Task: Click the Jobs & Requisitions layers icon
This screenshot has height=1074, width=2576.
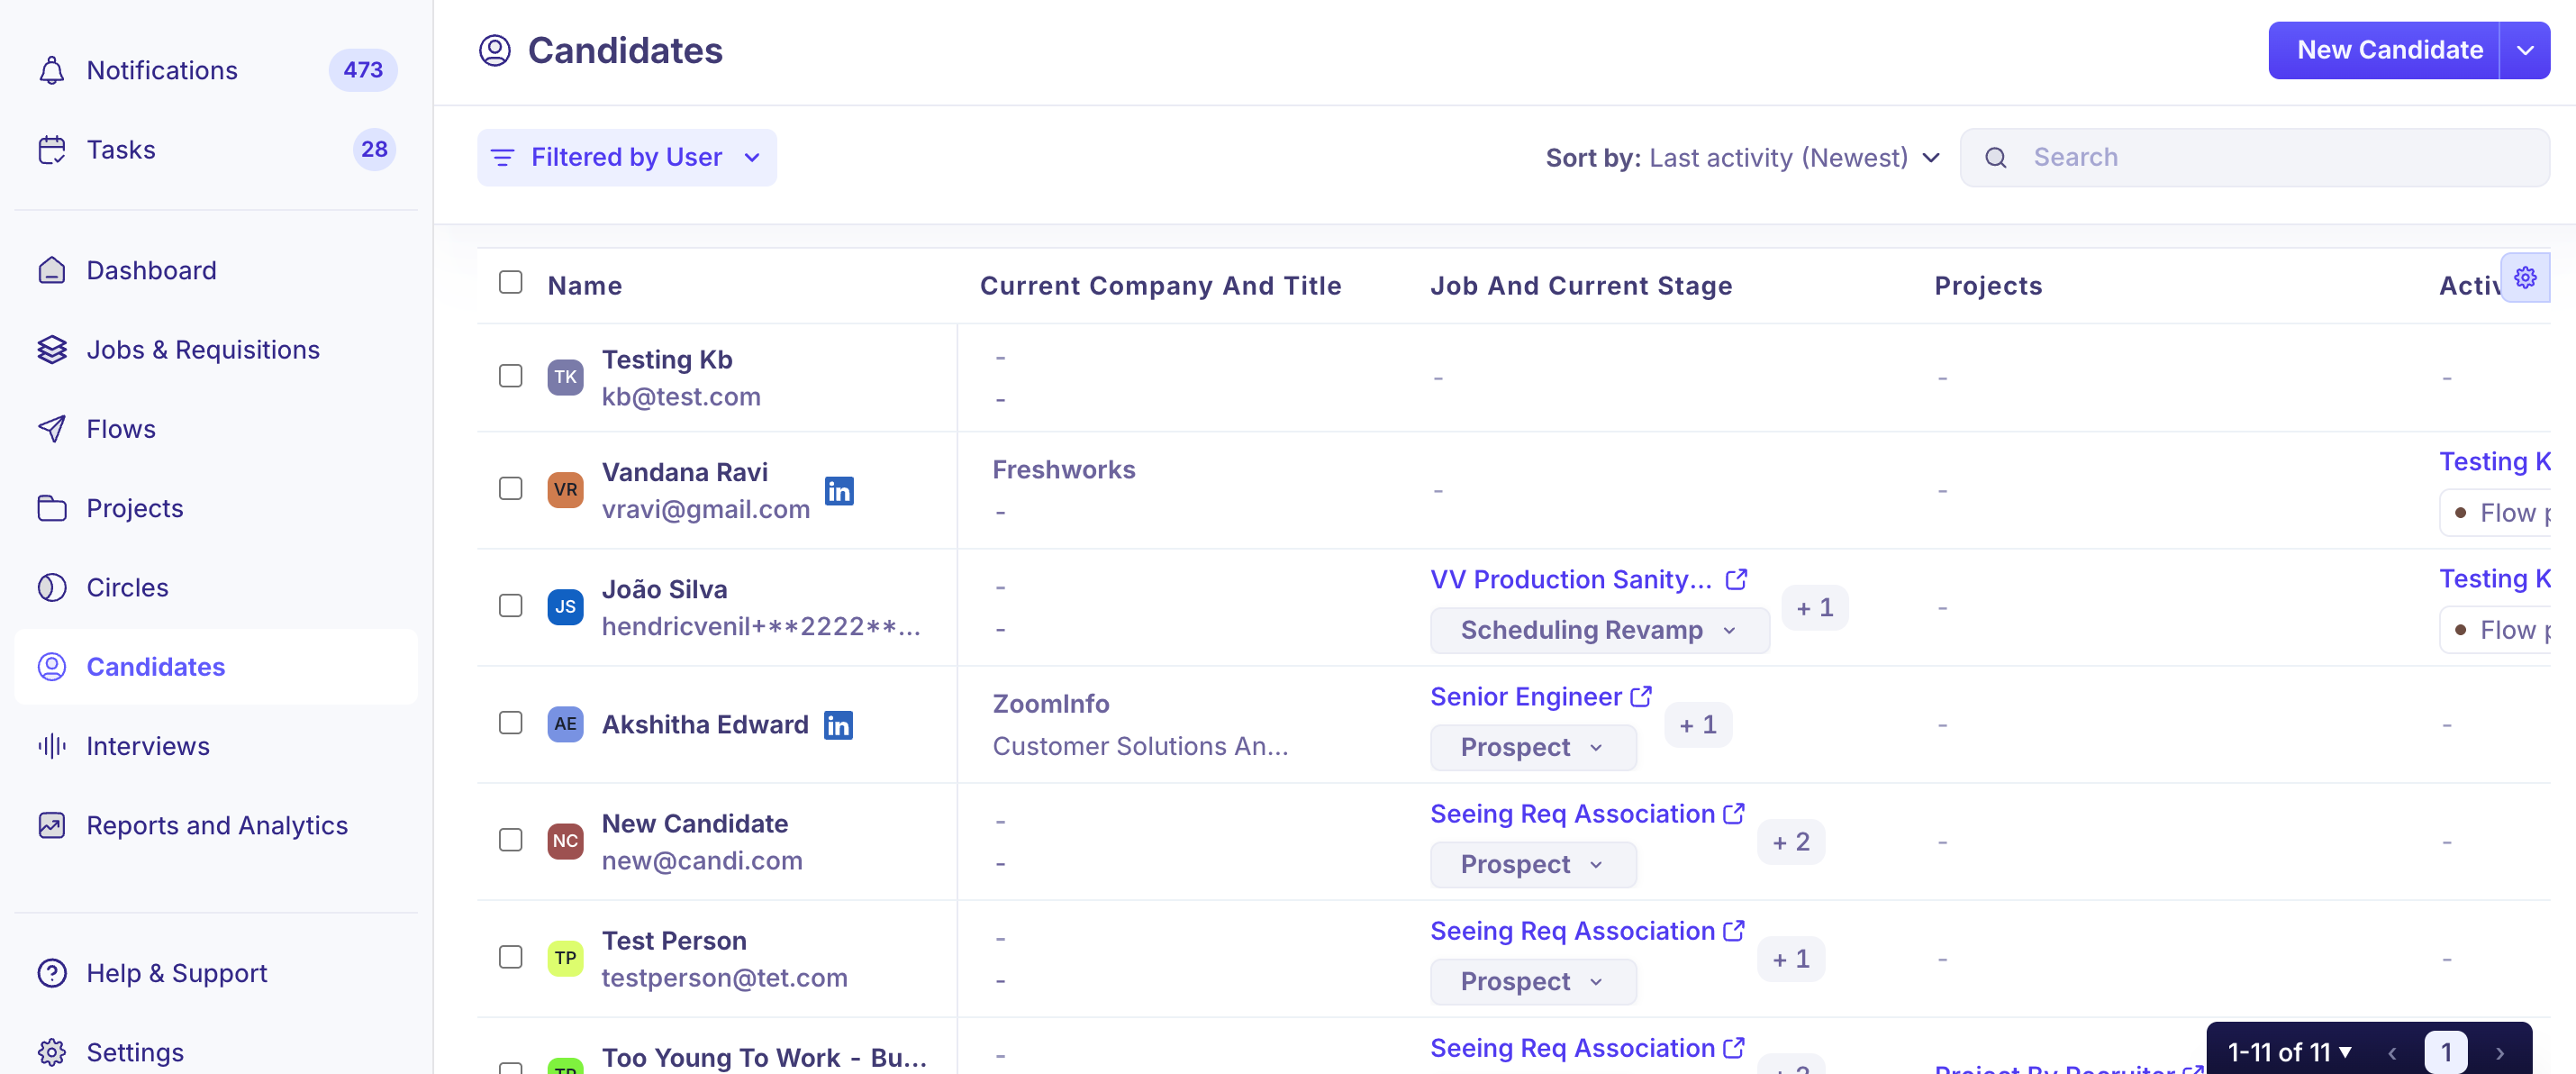Action: coord(52,349)
